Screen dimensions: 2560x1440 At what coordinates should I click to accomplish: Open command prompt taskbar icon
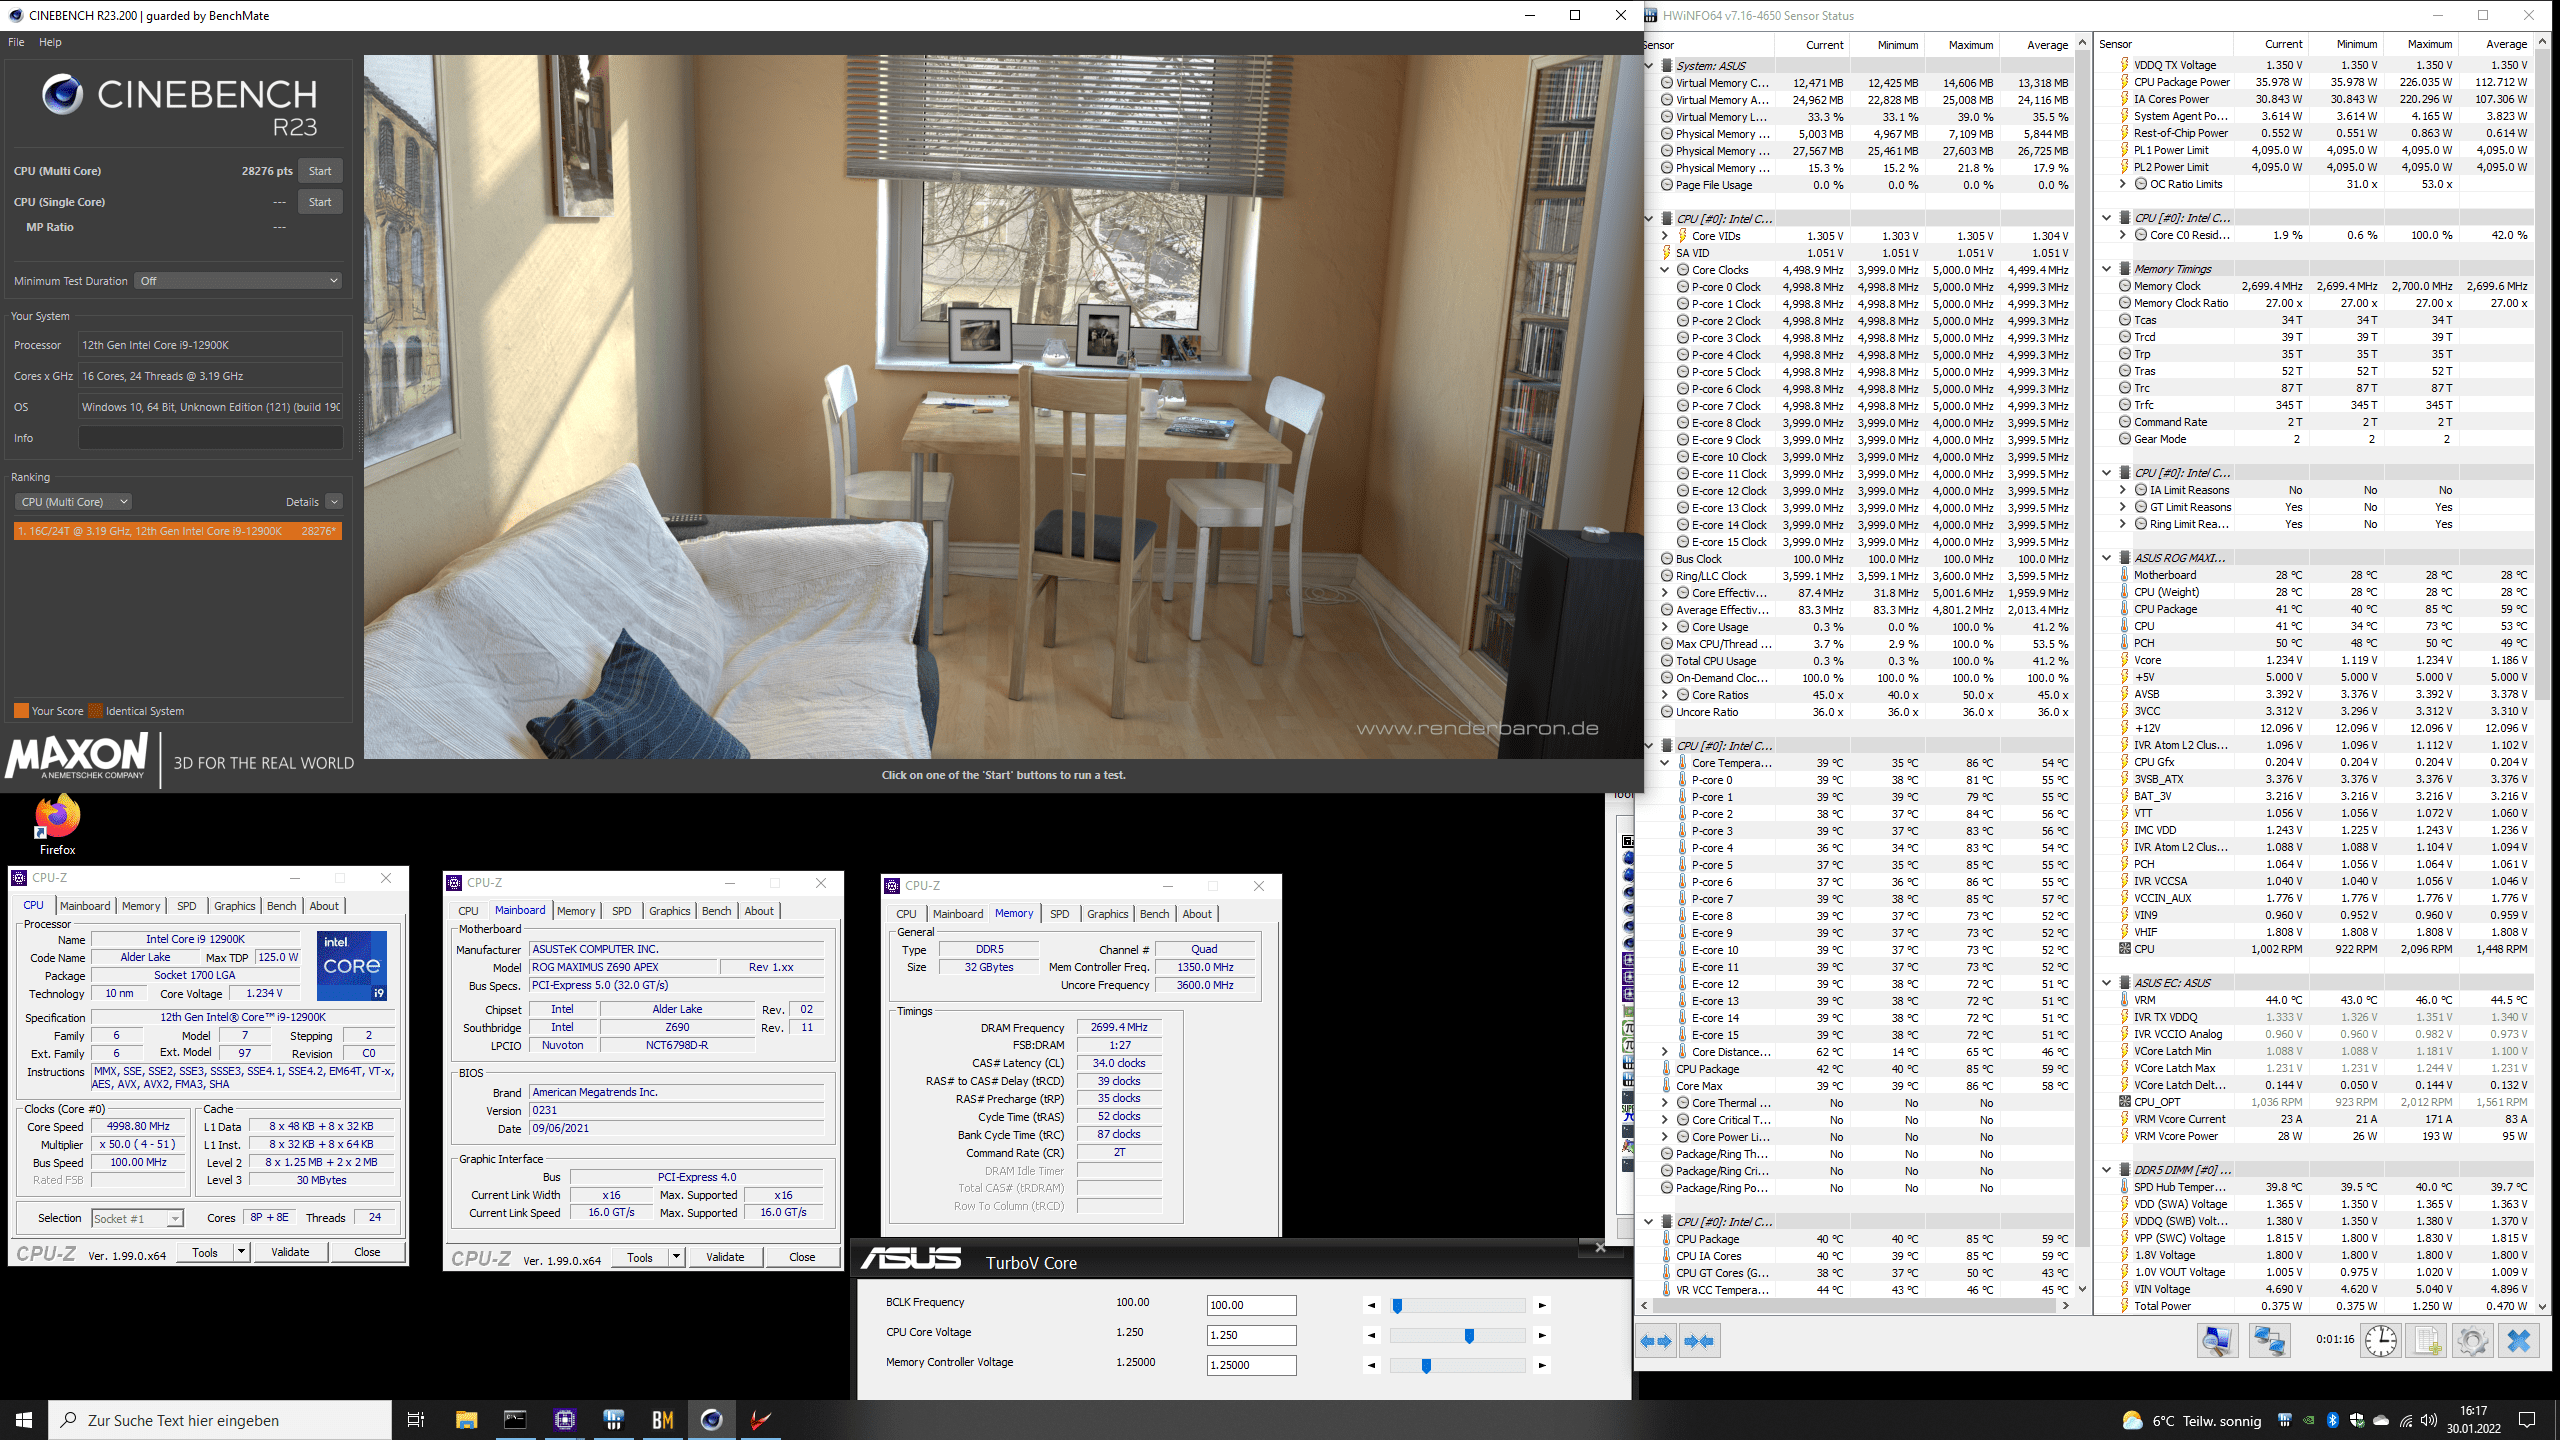[x=515, y=1420]
